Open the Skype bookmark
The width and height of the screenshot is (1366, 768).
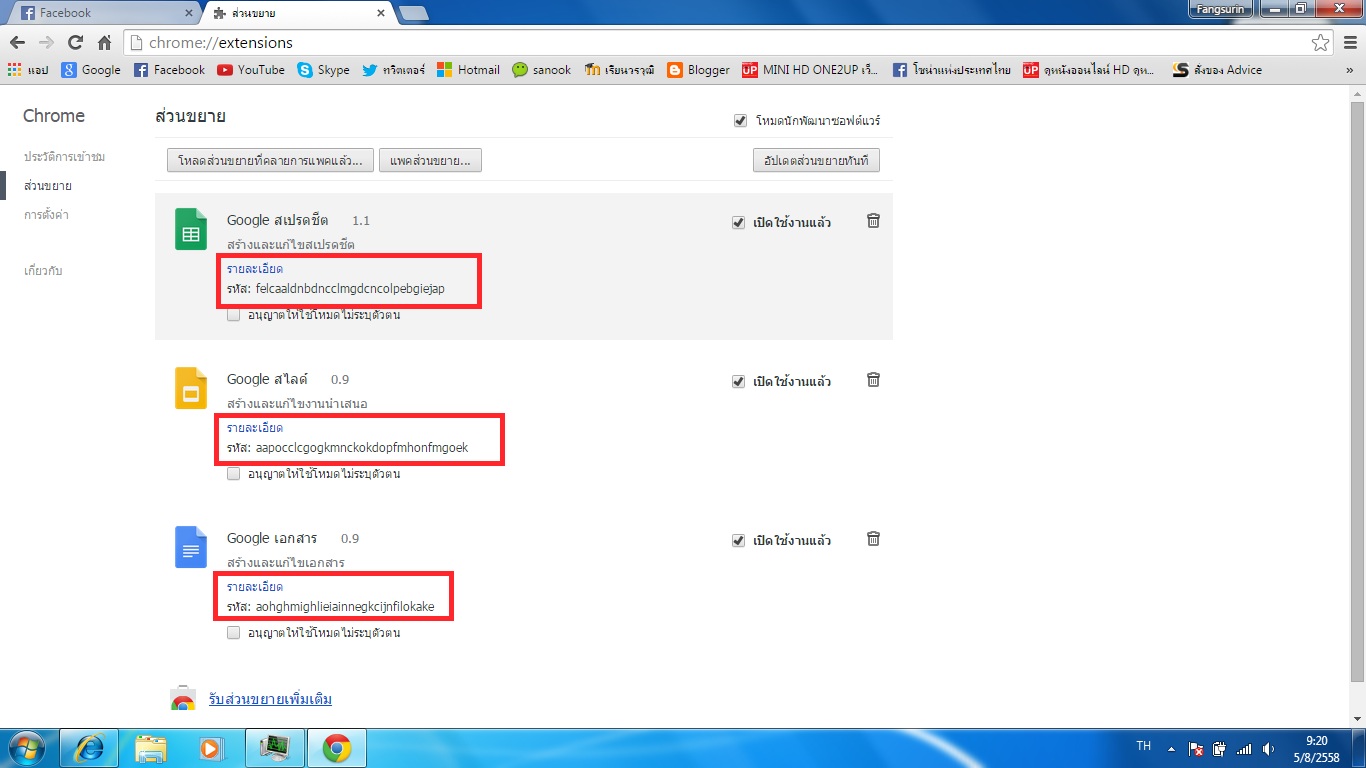tap(324, 70)
